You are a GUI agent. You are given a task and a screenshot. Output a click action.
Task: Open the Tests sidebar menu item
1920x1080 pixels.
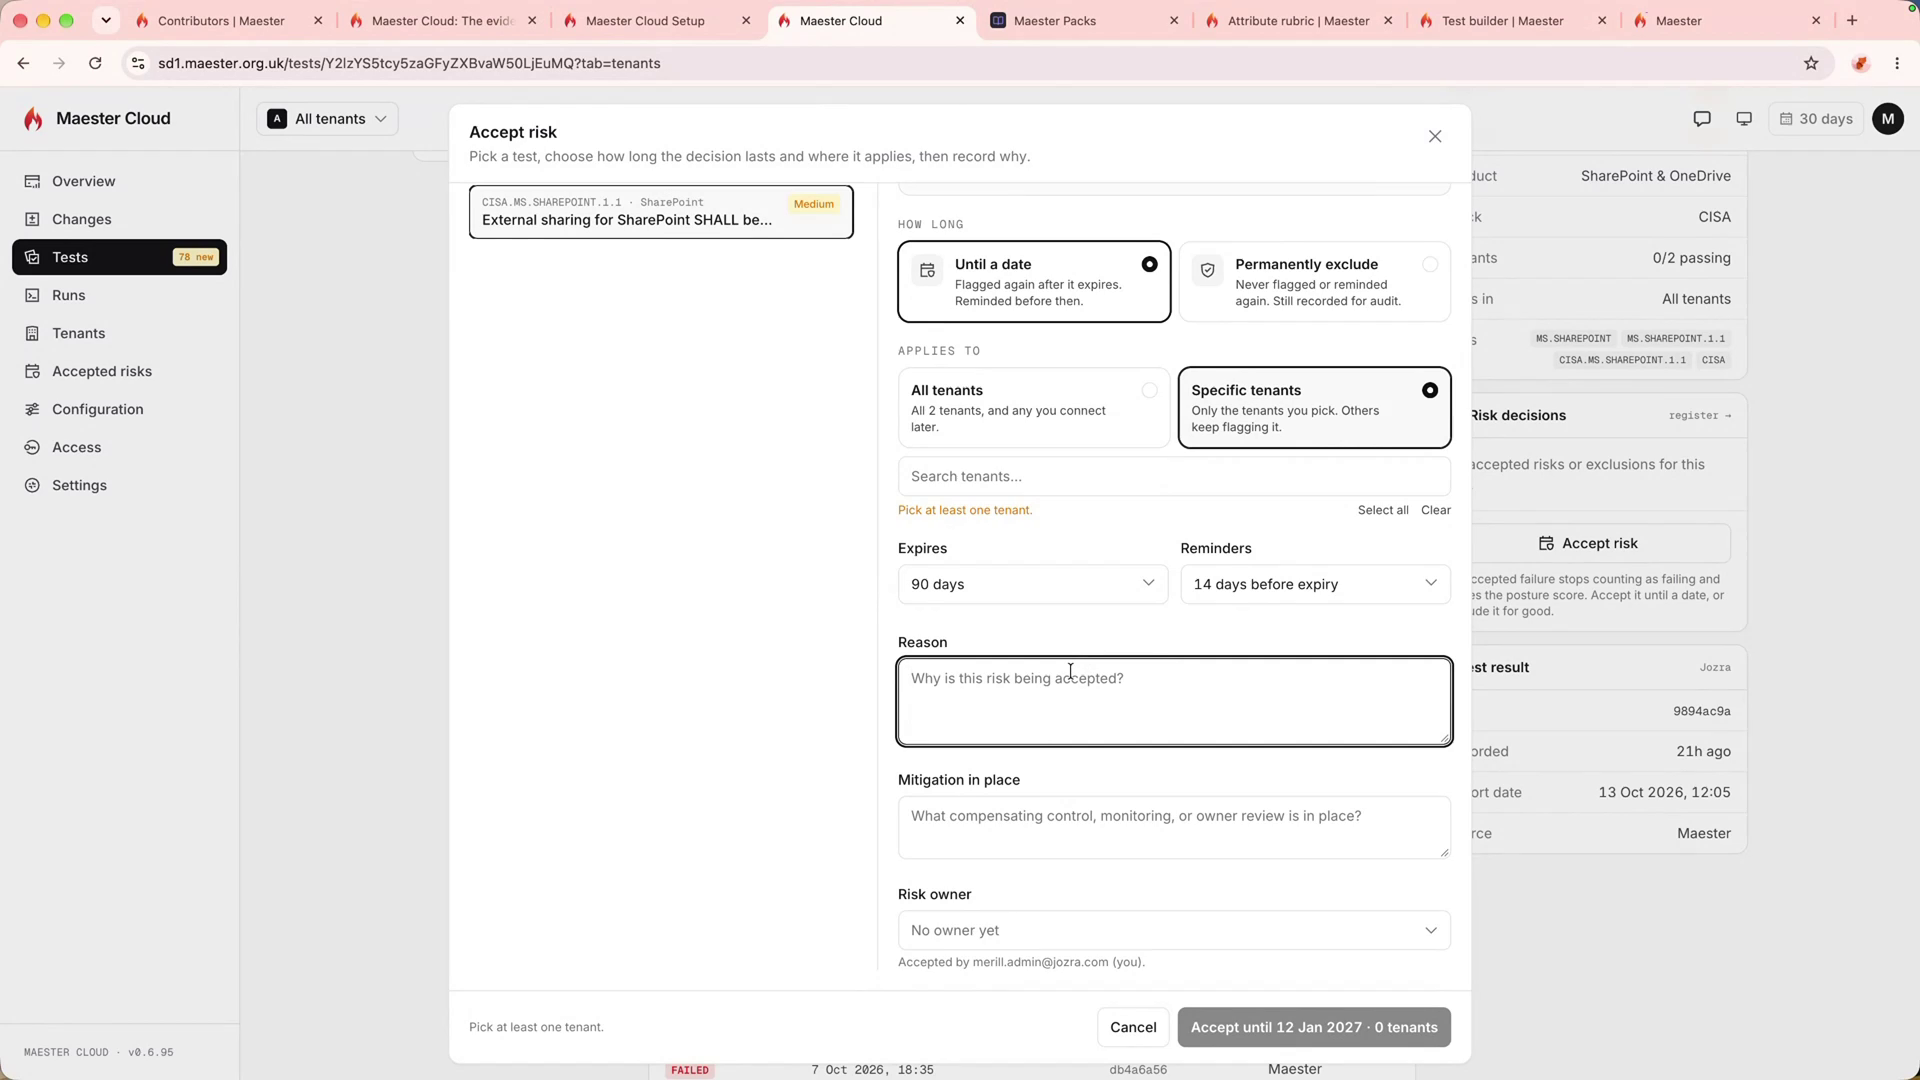[x=119, y=257]
